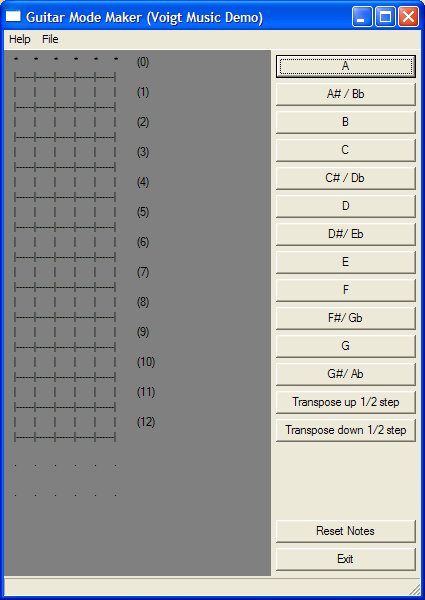Click the Exit button
Image resolution: width=425 pixels, height=600 pixels.
coord(345,559)
